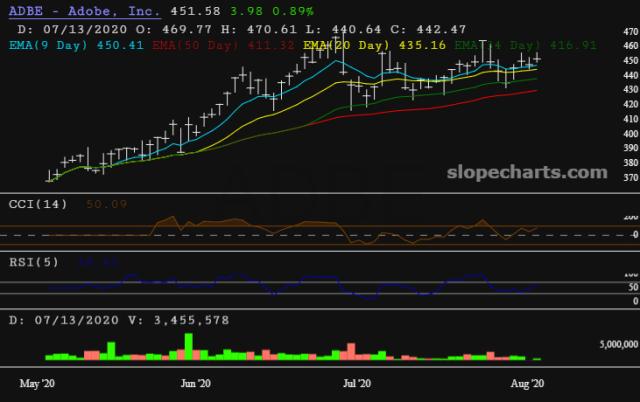This screenshot has height=402, width=640.
Task: Click the Jul '20 date axis label
Action: point(357,383)
